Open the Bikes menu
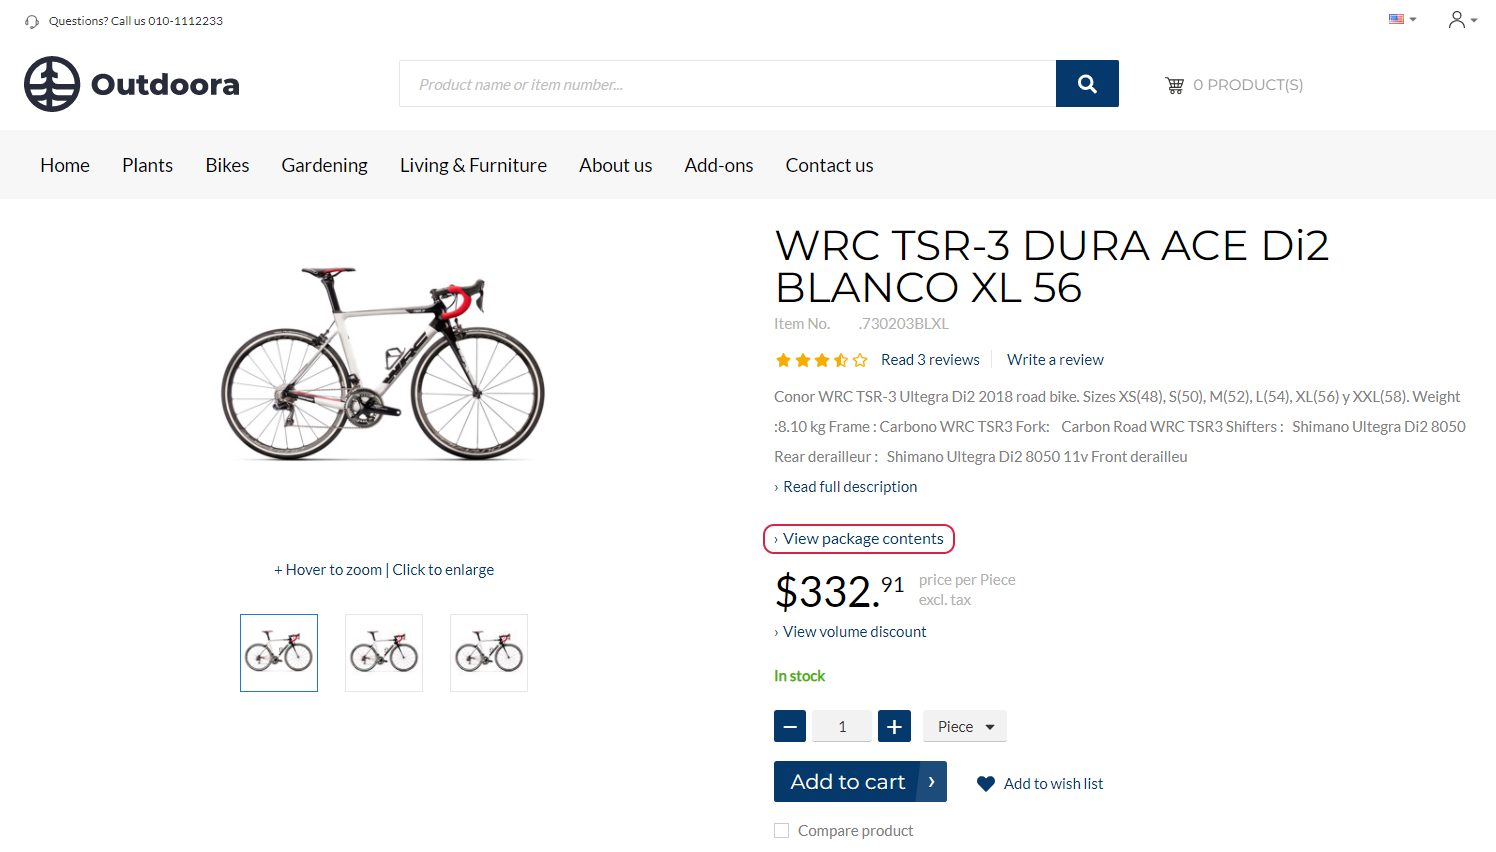1496x852 pixels. coord(227,165)
